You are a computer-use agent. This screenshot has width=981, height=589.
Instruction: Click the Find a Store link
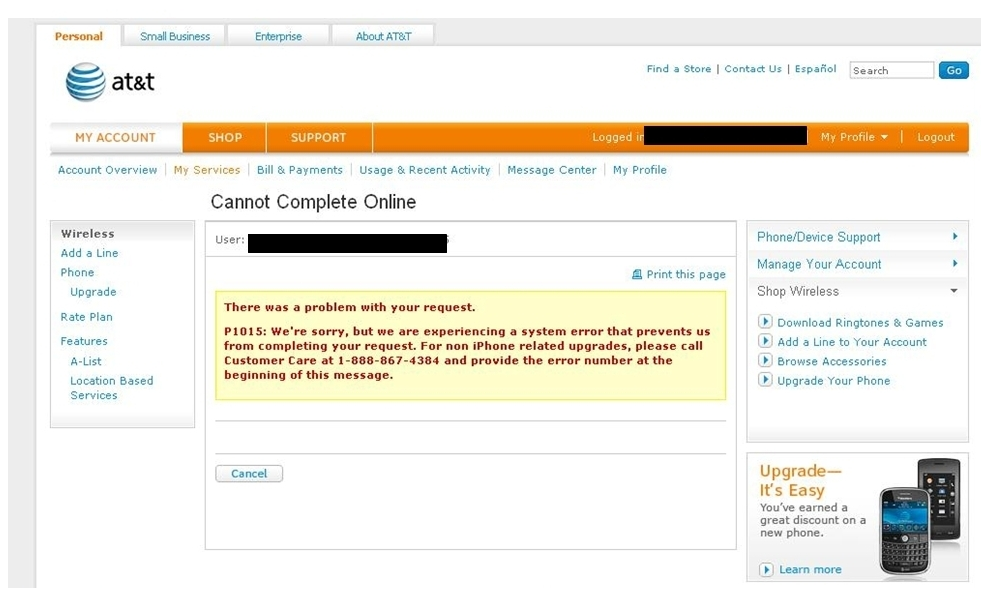(679, 69)
